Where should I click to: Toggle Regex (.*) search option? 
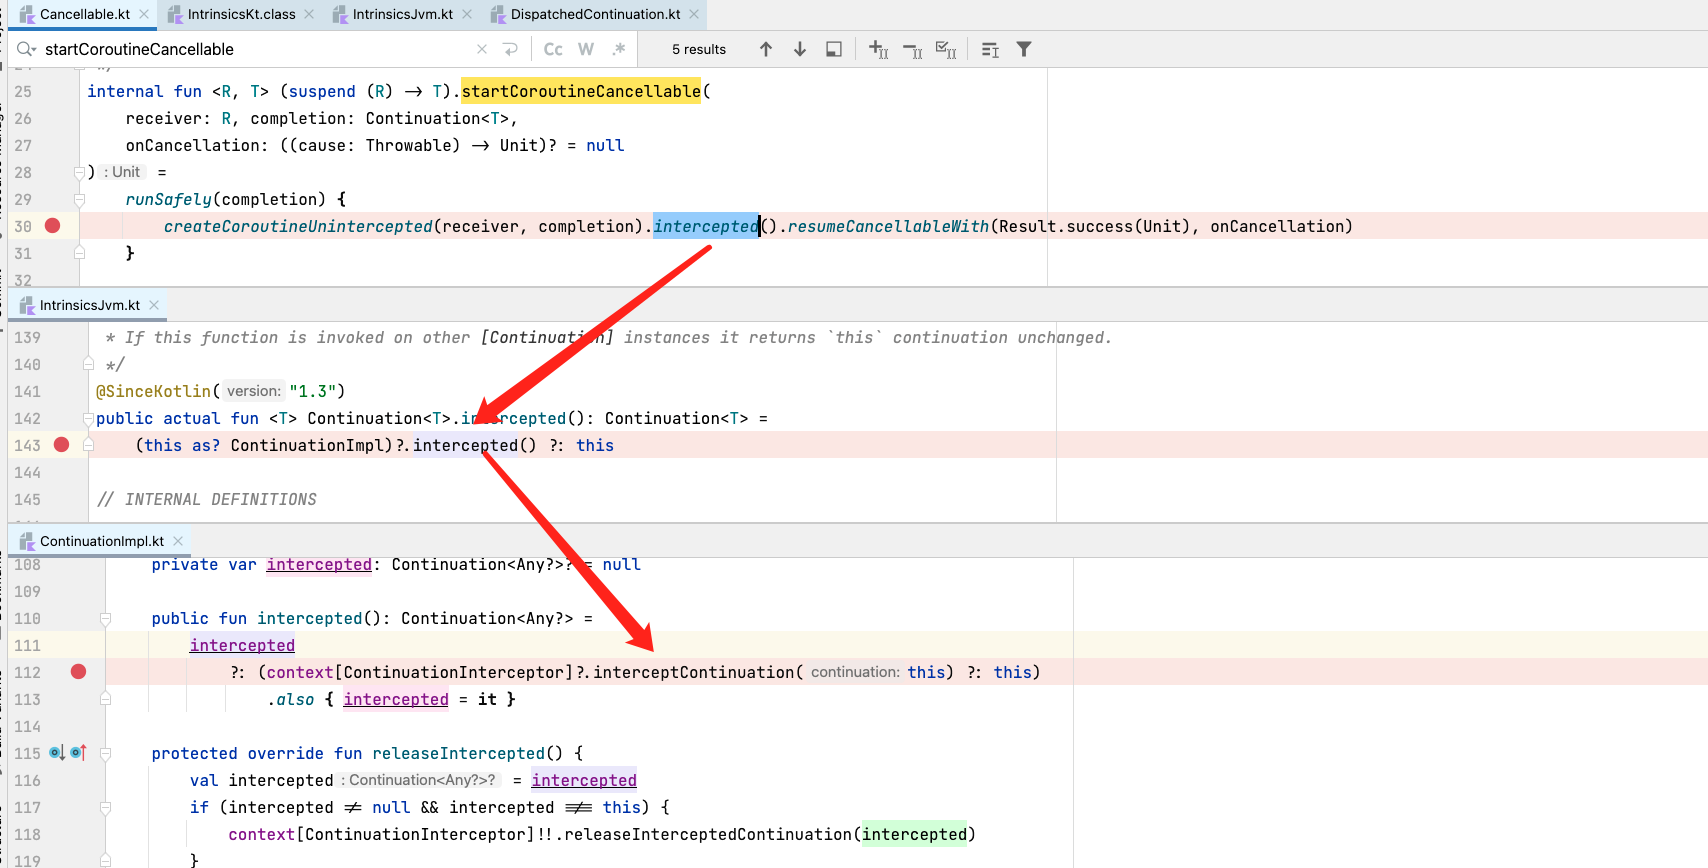tap(619, 49)
